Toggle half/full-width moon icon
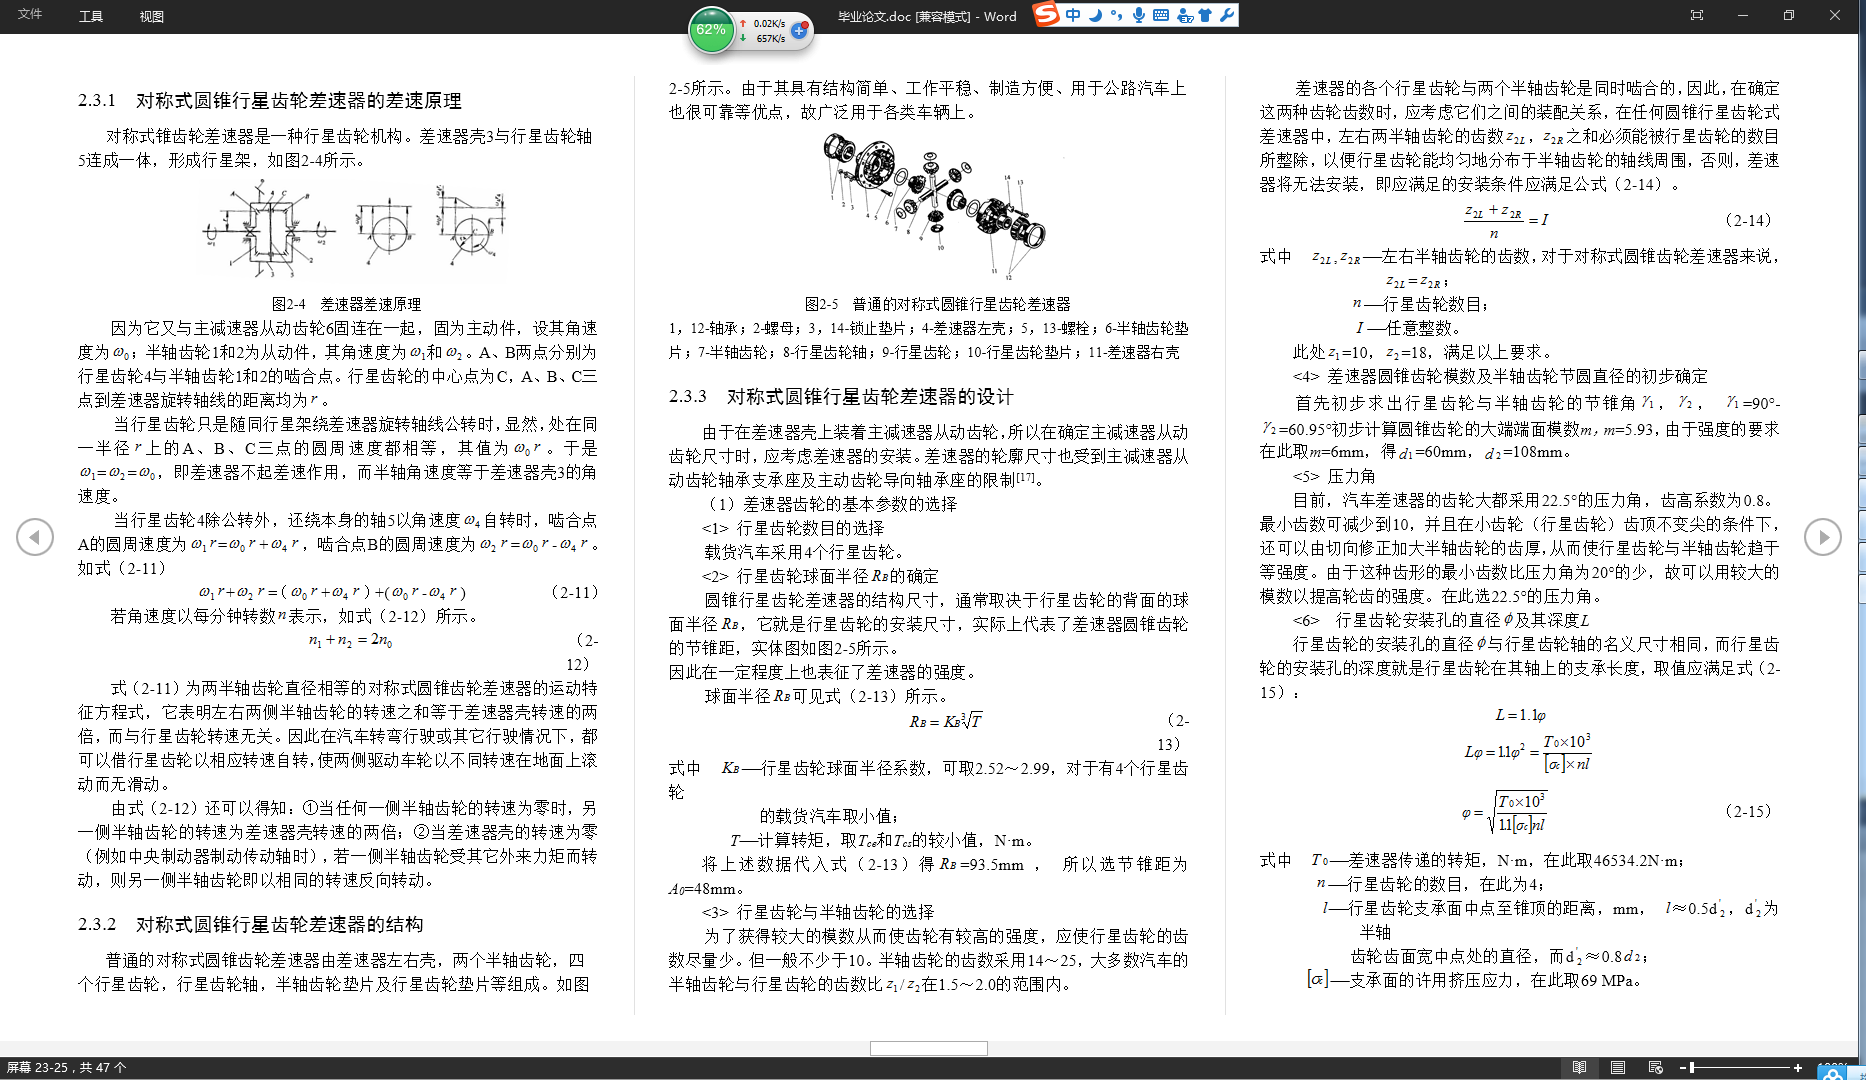Viewport: 1866px width, 1080px height. pos(1095,15)
